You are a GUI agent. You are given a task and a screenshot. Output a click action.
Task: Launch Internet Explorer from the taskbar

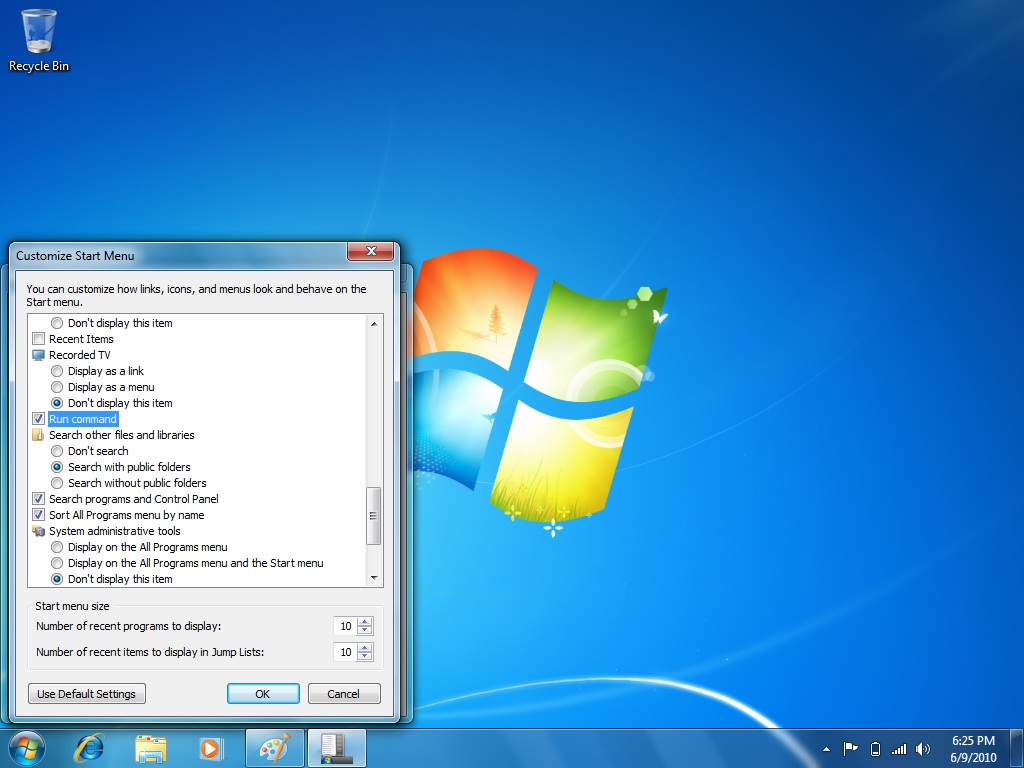point(89,748)
